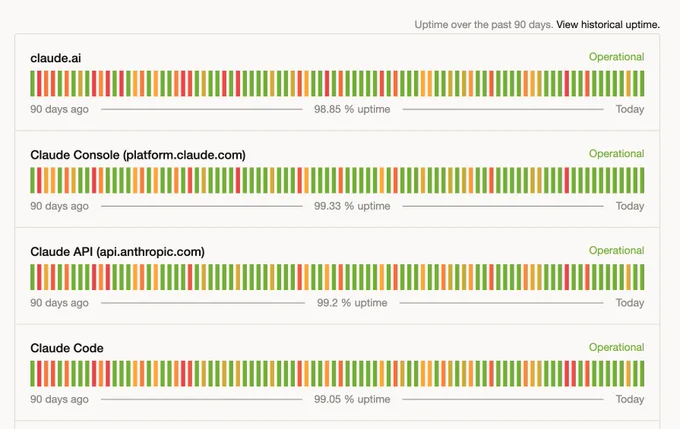Click the oldest day bar for Claude Code
The width and height of the screenshot is (680, 429).
(x=33, y=373)
